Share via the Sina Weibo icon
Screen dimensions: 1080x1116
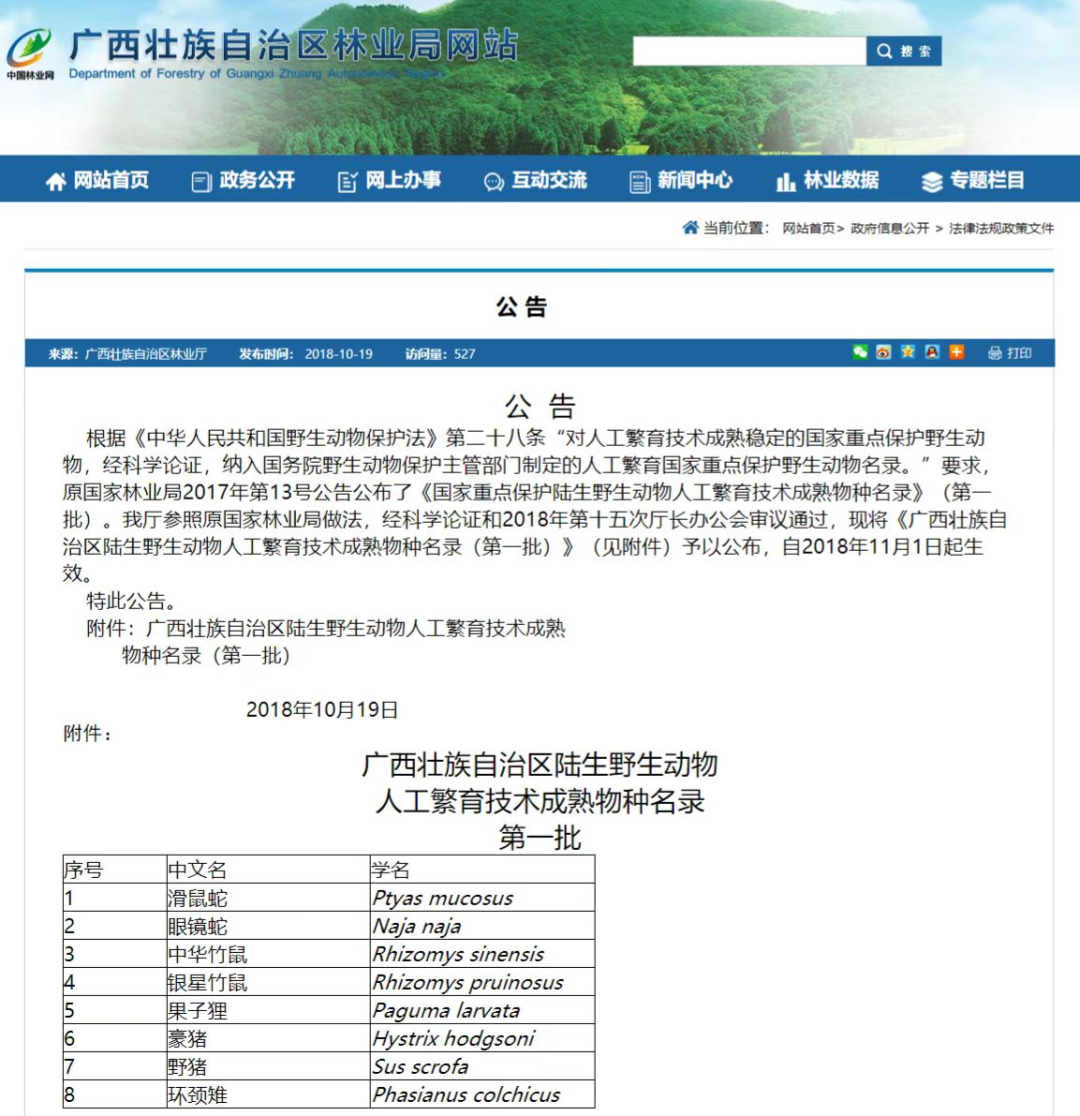(x=884, y=352)
